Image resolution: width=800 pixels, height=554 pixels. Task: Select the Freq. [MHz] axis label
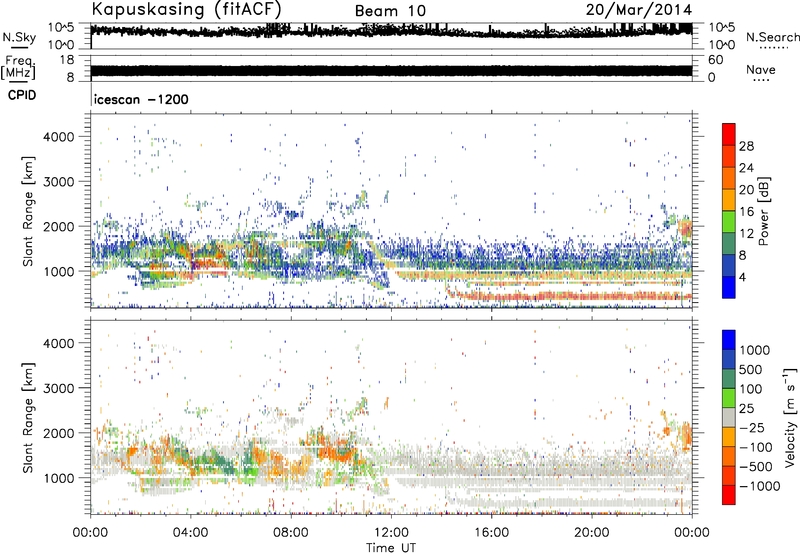click(x=19, y=67)
